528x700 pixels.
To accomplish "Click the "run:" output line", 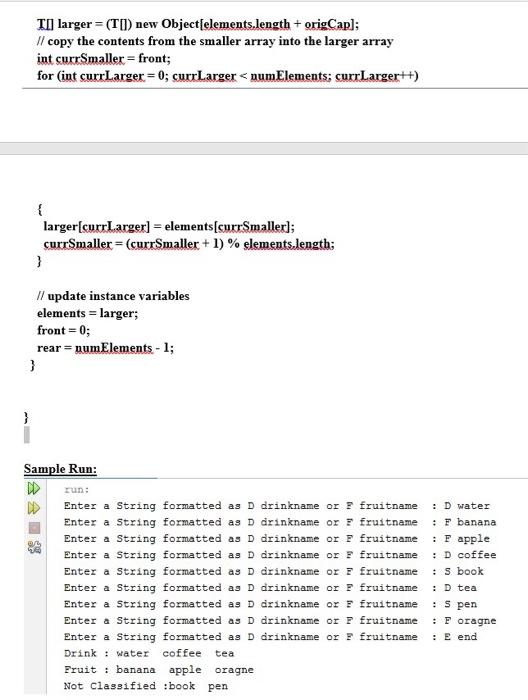I will click(x=76, y=490).
